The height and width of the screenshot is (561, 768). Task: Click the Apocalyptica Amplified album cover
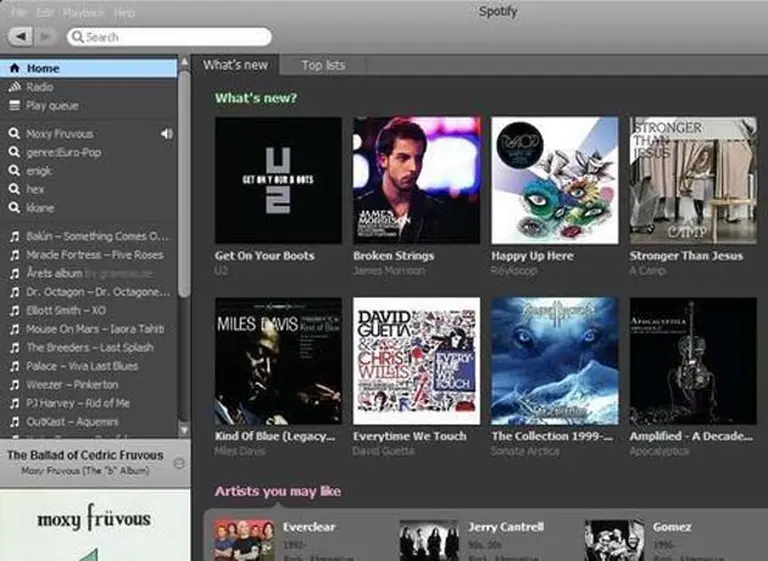(x=693, y=361)
